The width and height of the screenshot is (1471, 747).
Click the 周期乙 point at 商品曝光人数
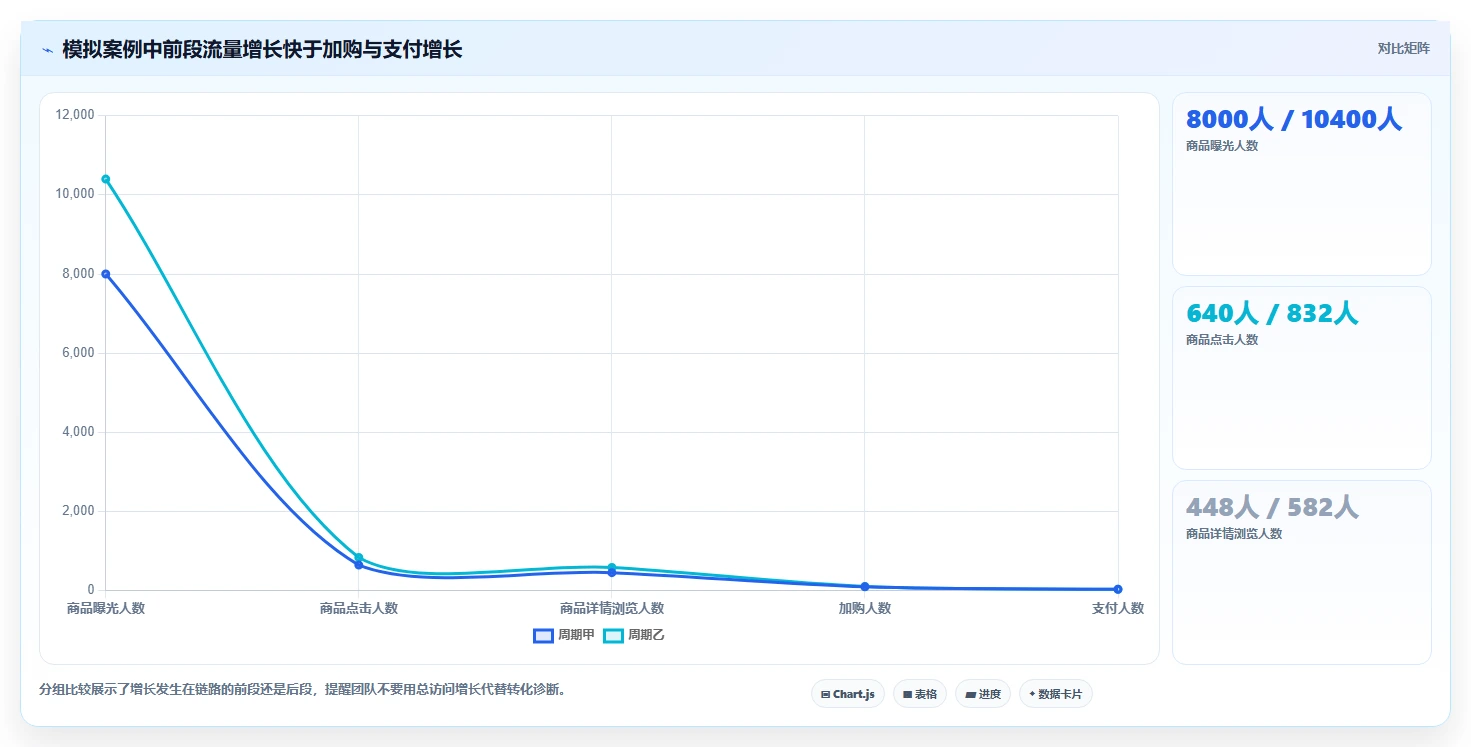click(x=105, y=179)
